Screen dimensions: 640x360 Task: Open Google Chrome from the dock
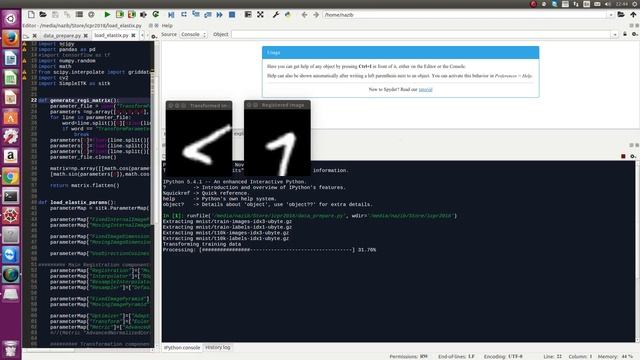tap(11, 177)
